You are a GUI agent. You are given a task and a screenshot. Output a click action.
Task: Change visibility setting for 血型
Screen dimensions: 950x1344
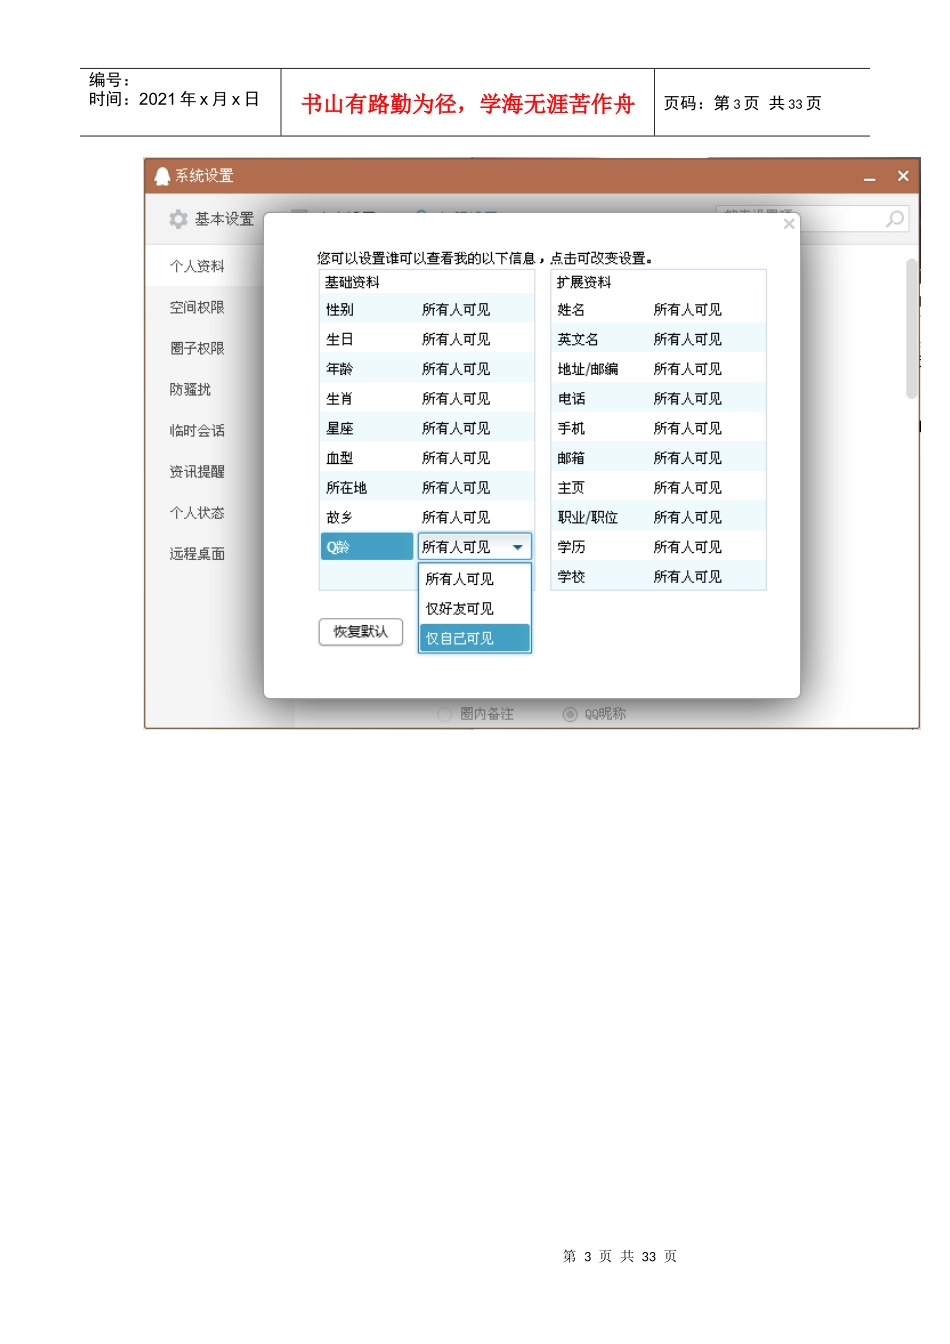click(x=456, y=458)
